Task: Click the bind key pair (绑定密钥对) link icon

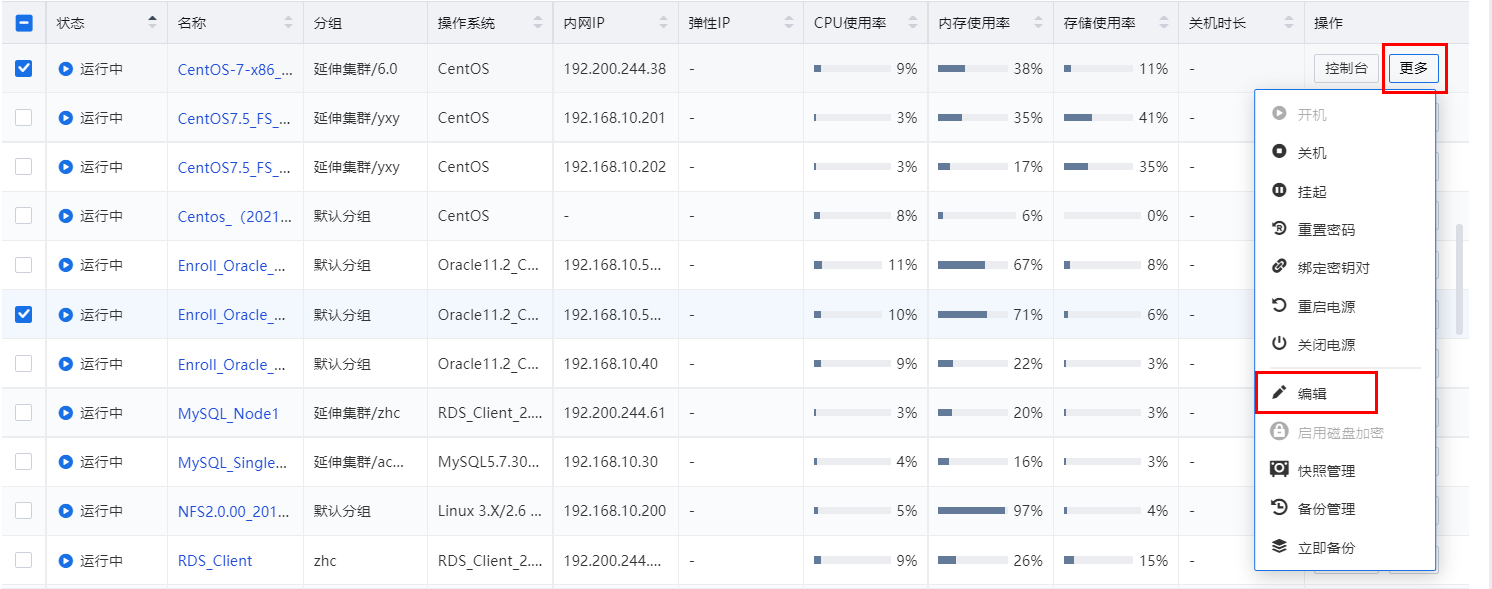Action: (x=1278, y=267)
